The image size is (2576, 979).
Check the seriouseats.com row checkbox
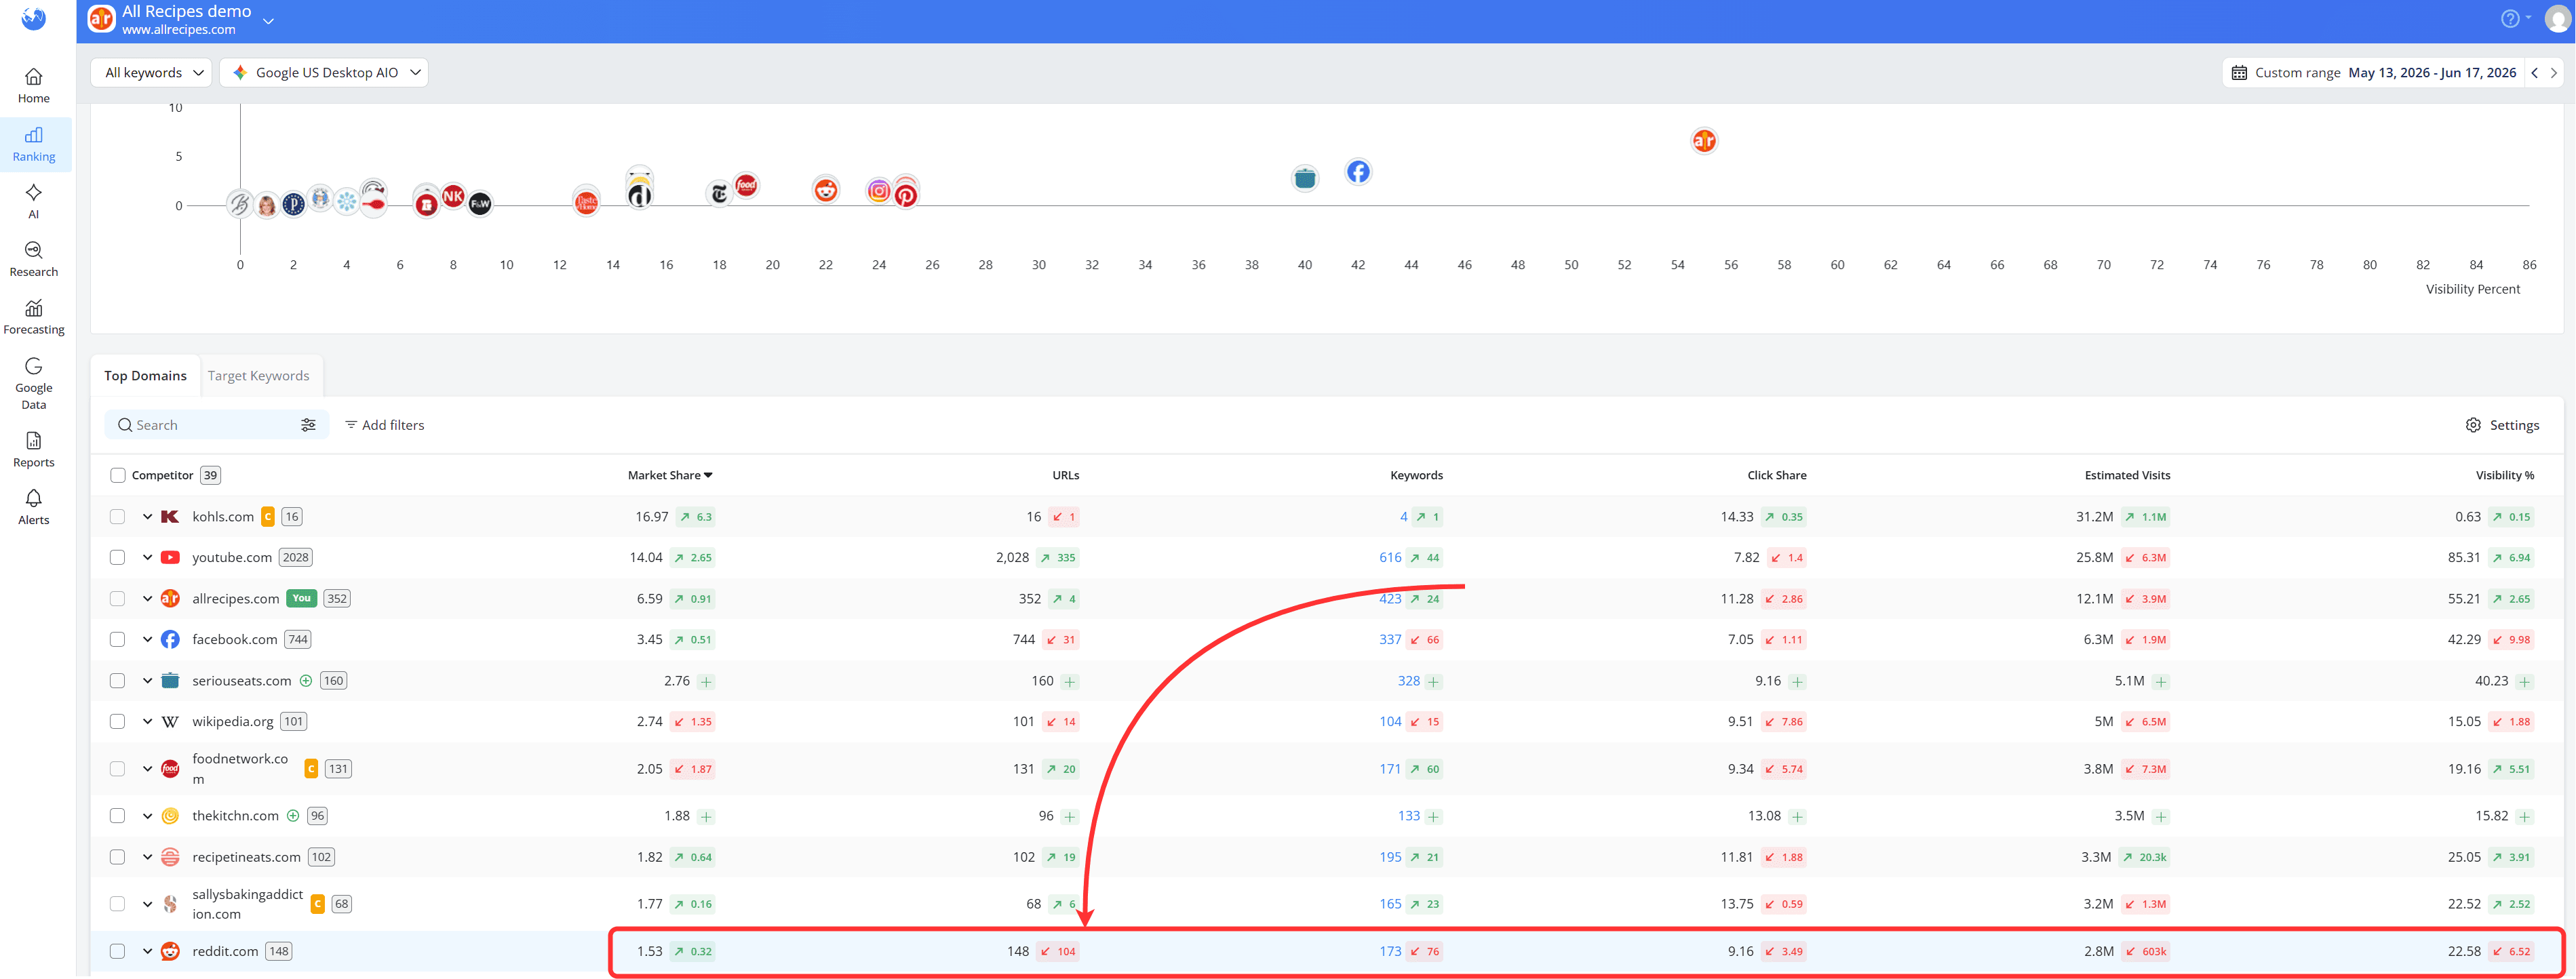click(x=118, y=681)
